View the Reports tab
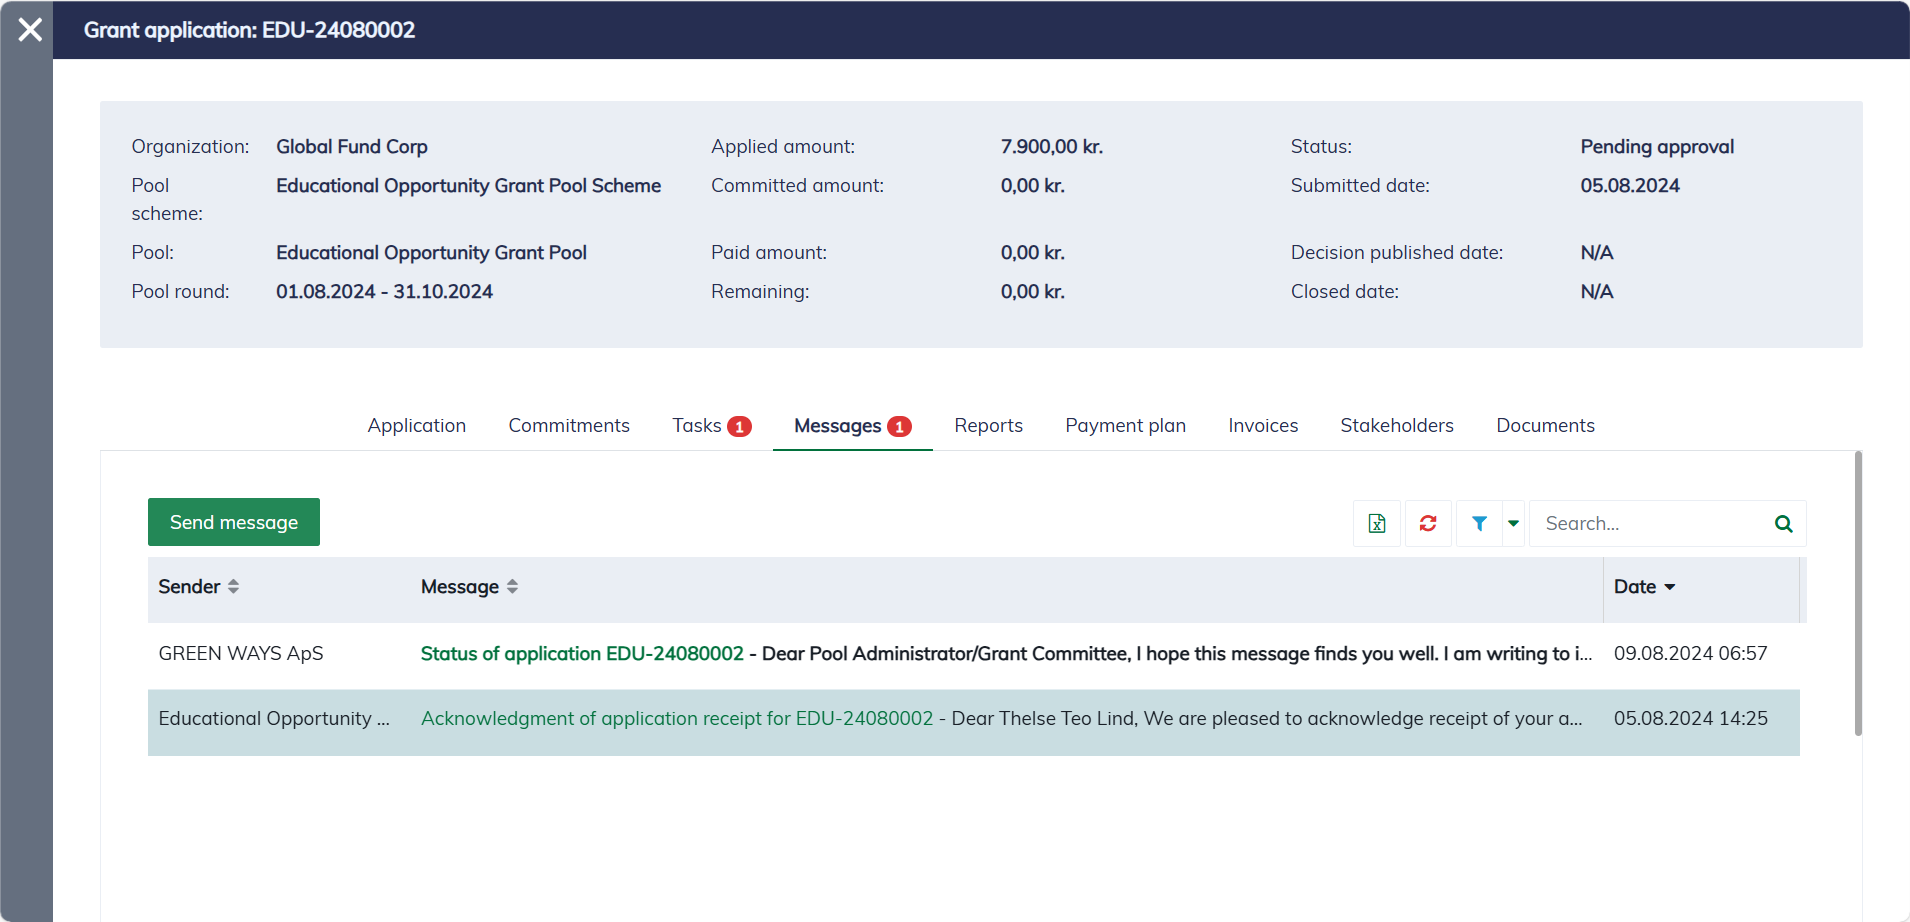Screen dimensions: 1910x922 click(988, 426)
